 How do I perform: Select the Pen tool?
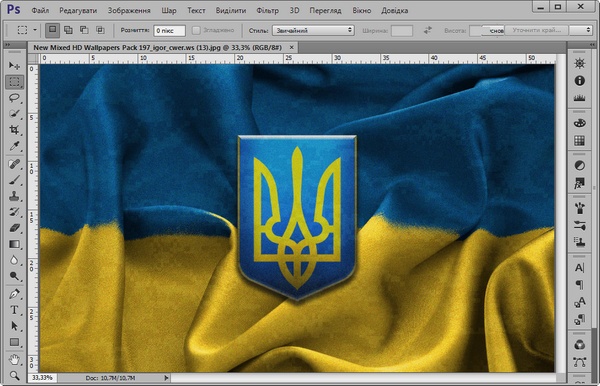point(14,294)
